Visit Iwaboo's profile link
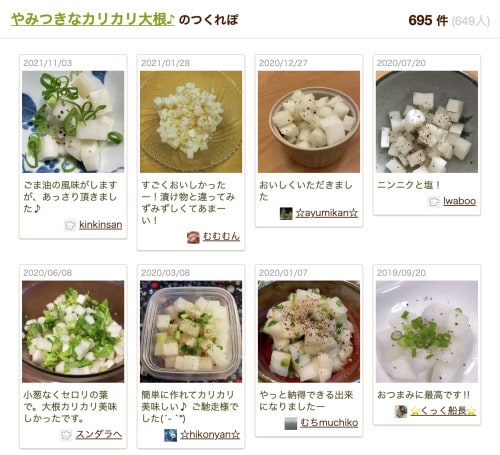 tap(459, 201)
